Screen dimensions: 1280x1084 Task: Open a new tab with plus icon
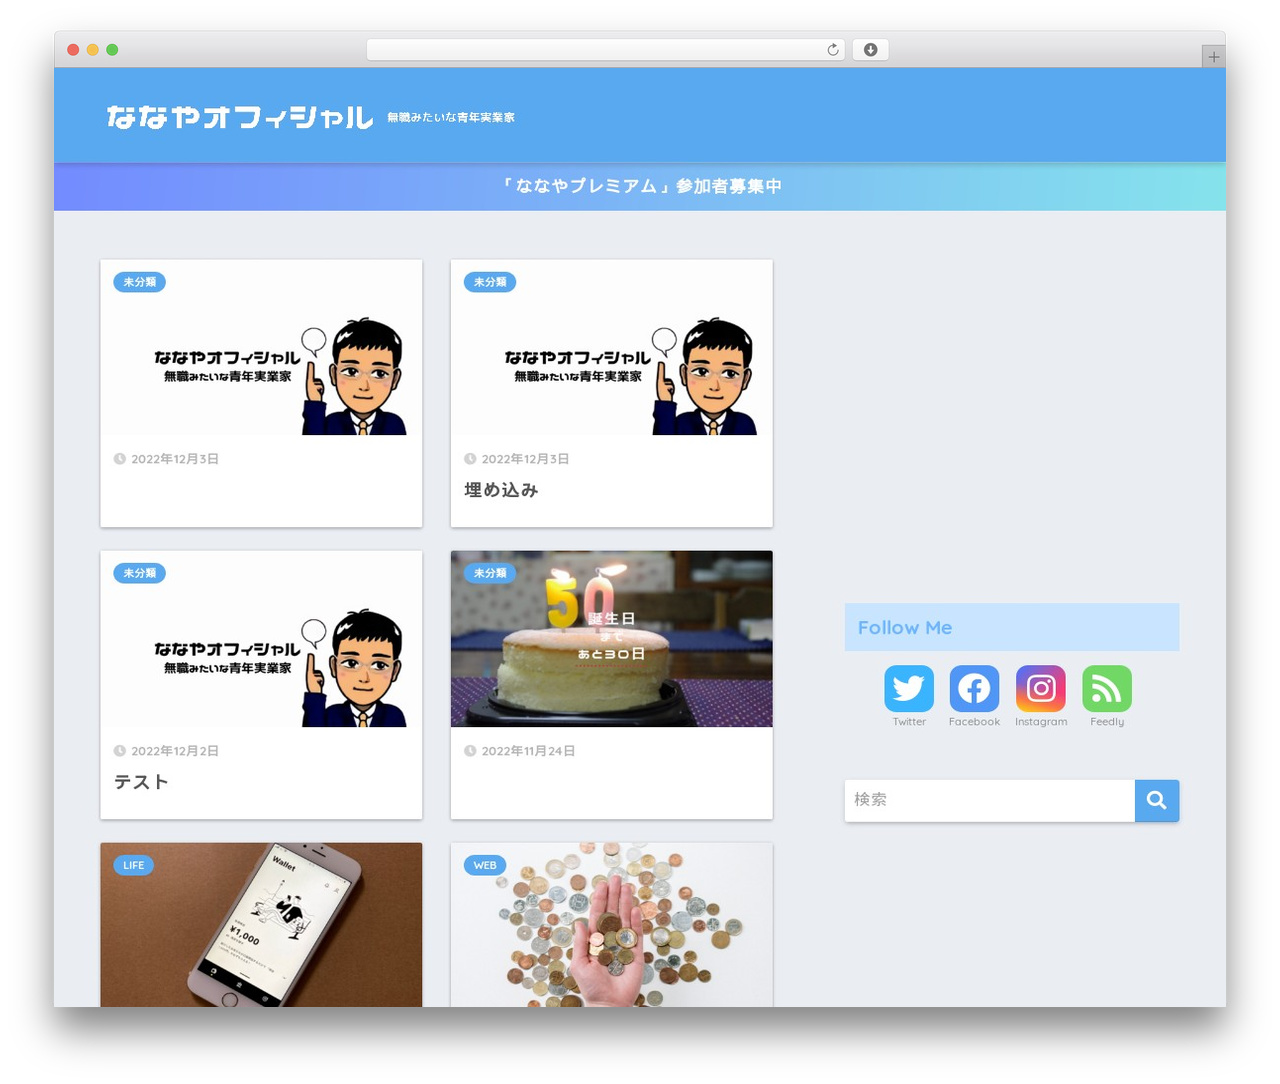[1214, 57]
